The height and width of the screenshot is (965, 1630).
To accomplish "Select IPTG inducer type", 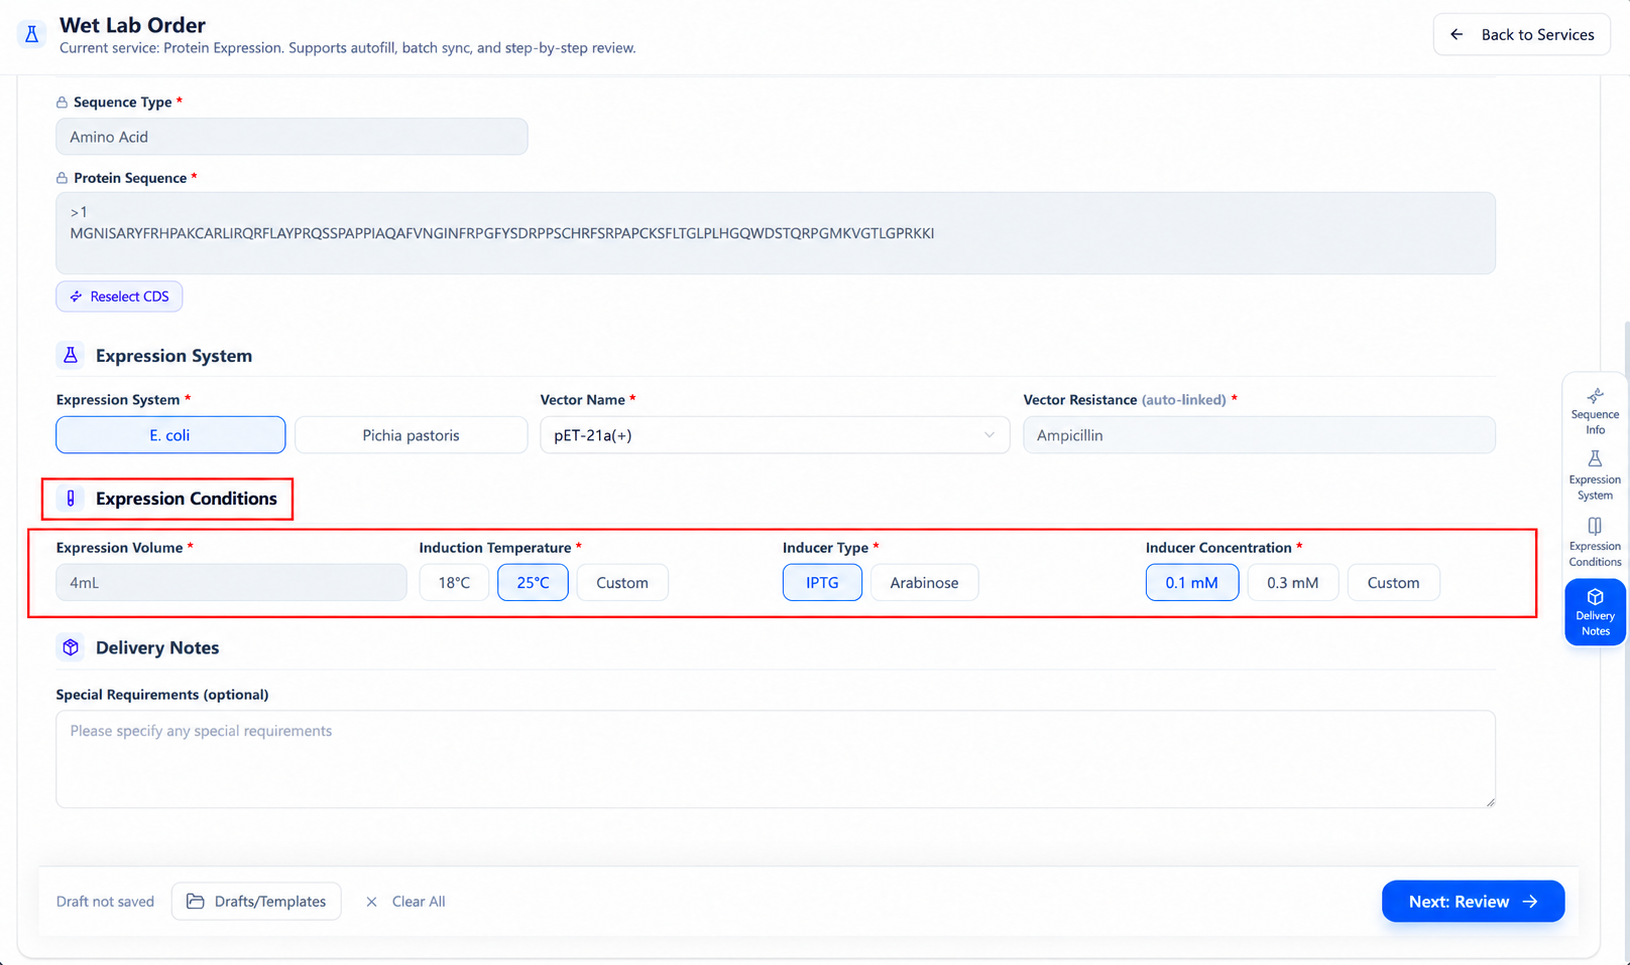I will pyautogui.click(x=822, y=582).
